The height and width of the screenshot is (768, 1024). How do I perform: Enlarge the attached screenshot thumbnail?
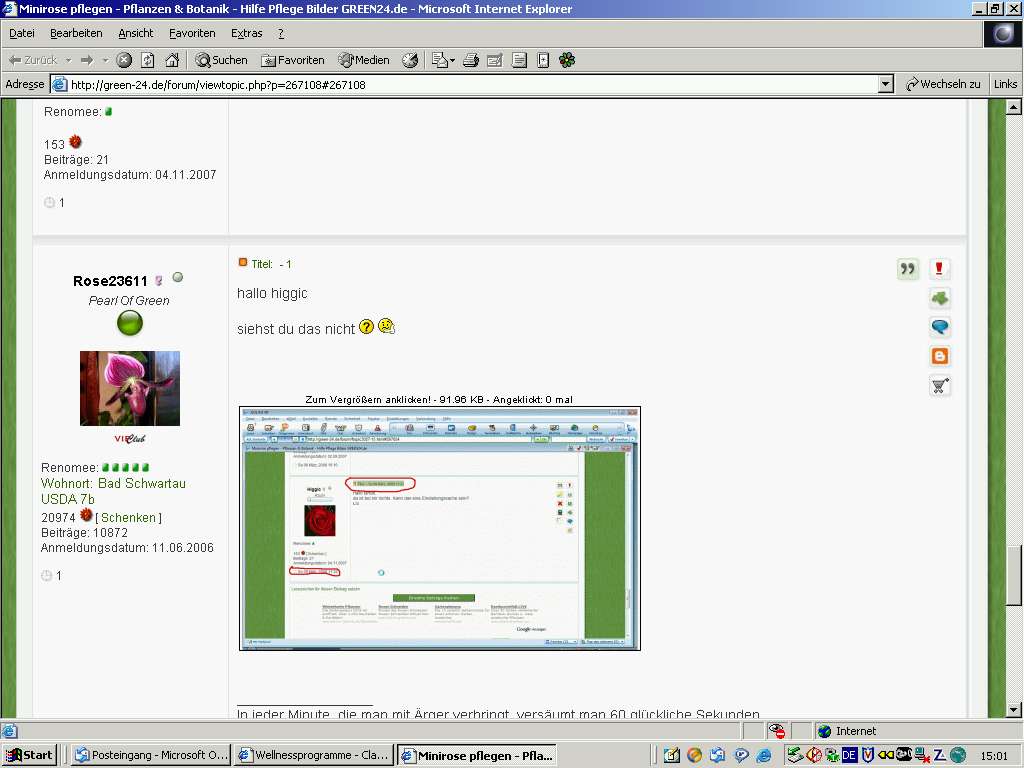pos(439,528)
